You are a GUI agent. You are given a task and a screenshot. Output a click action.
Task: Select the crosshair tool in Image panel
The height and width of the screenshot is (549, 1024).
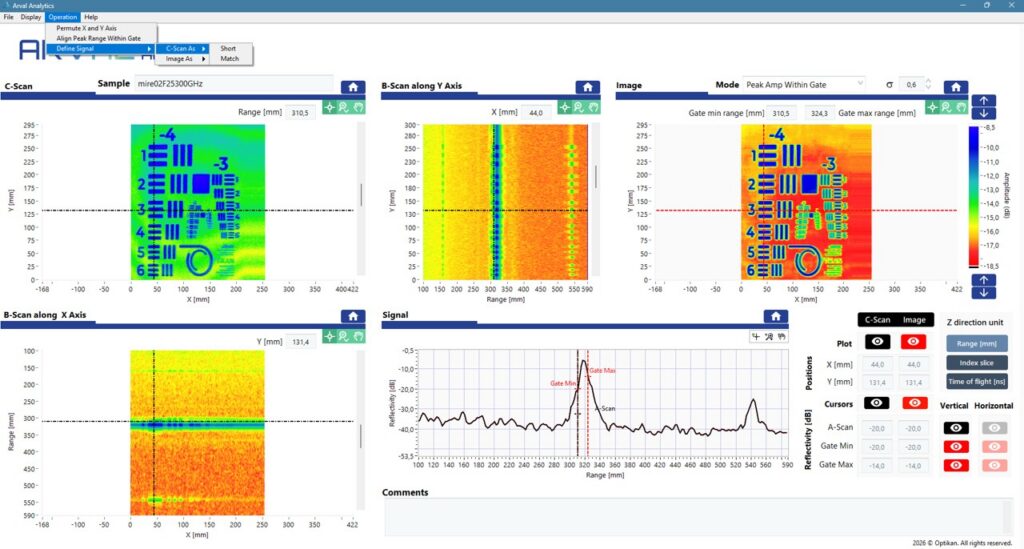(x=933, y=108)
